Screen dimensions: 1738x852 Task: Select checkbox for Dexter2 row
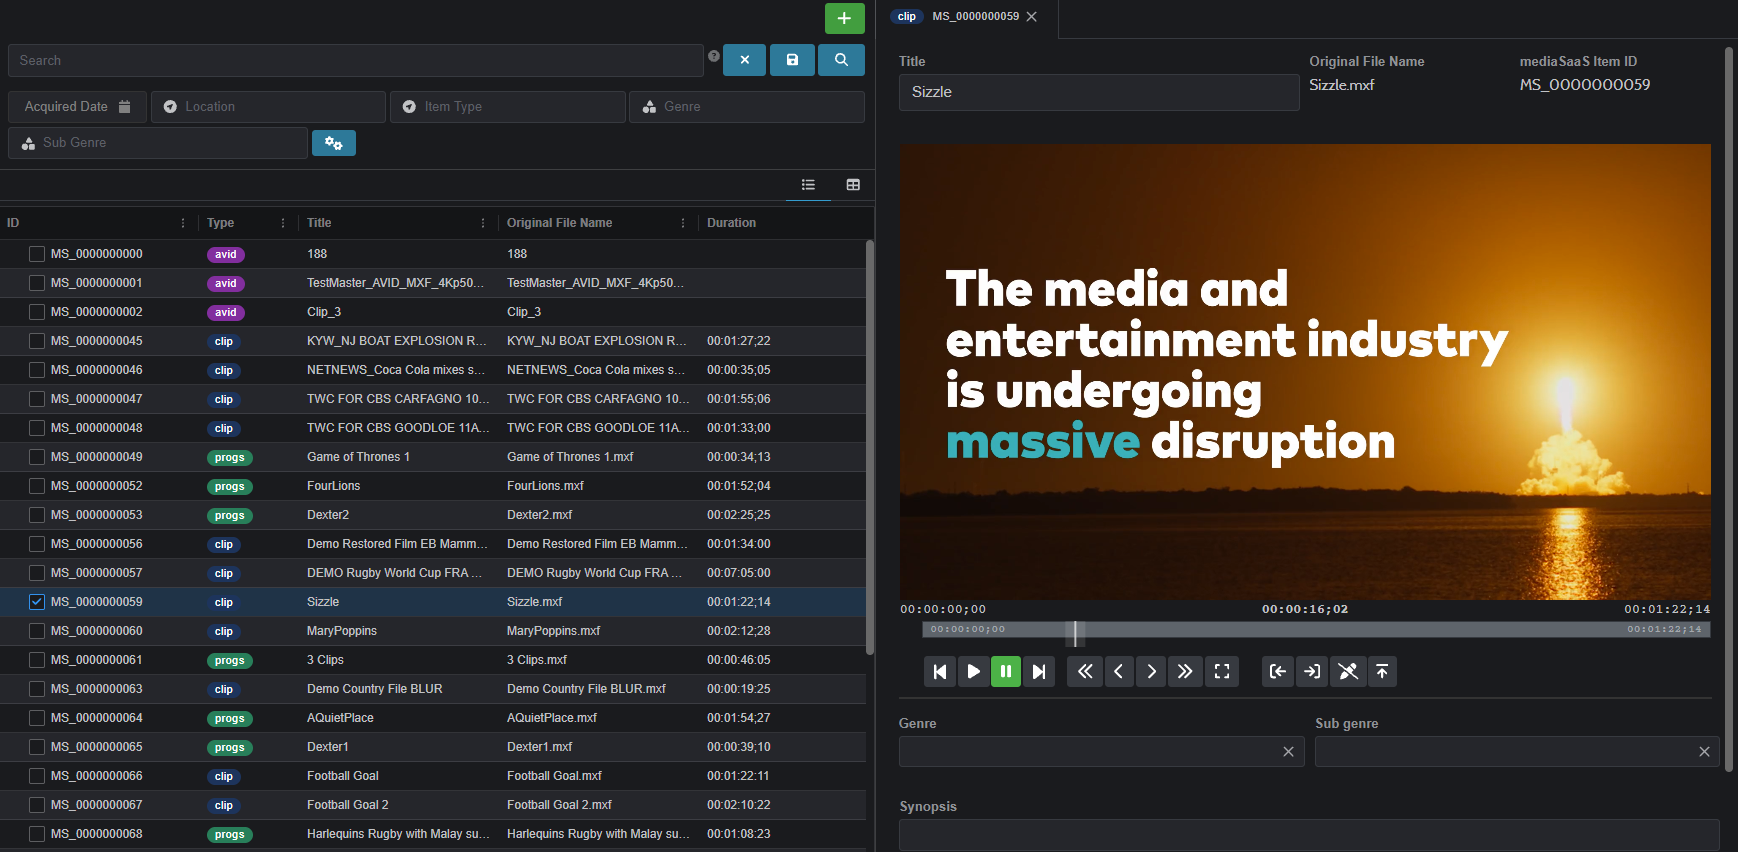coord(37,515)
